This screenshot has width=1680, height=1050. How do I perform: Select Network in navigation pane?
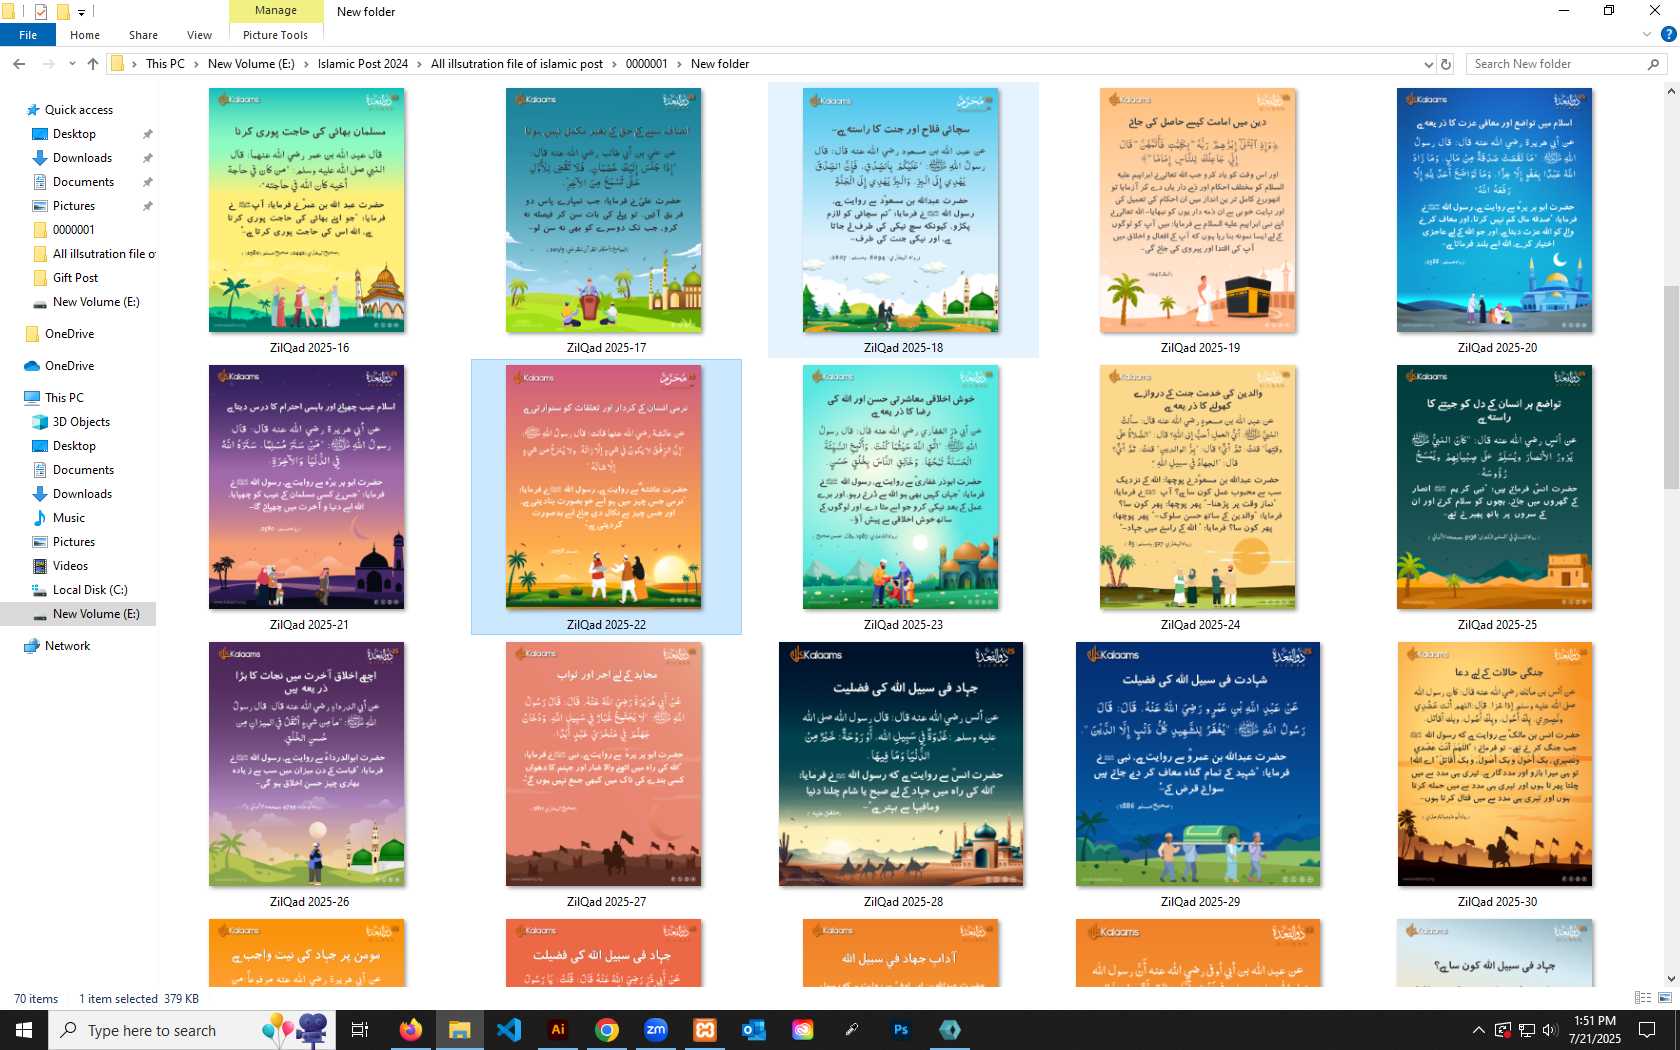pyautogui.click(x=67, y=646)
